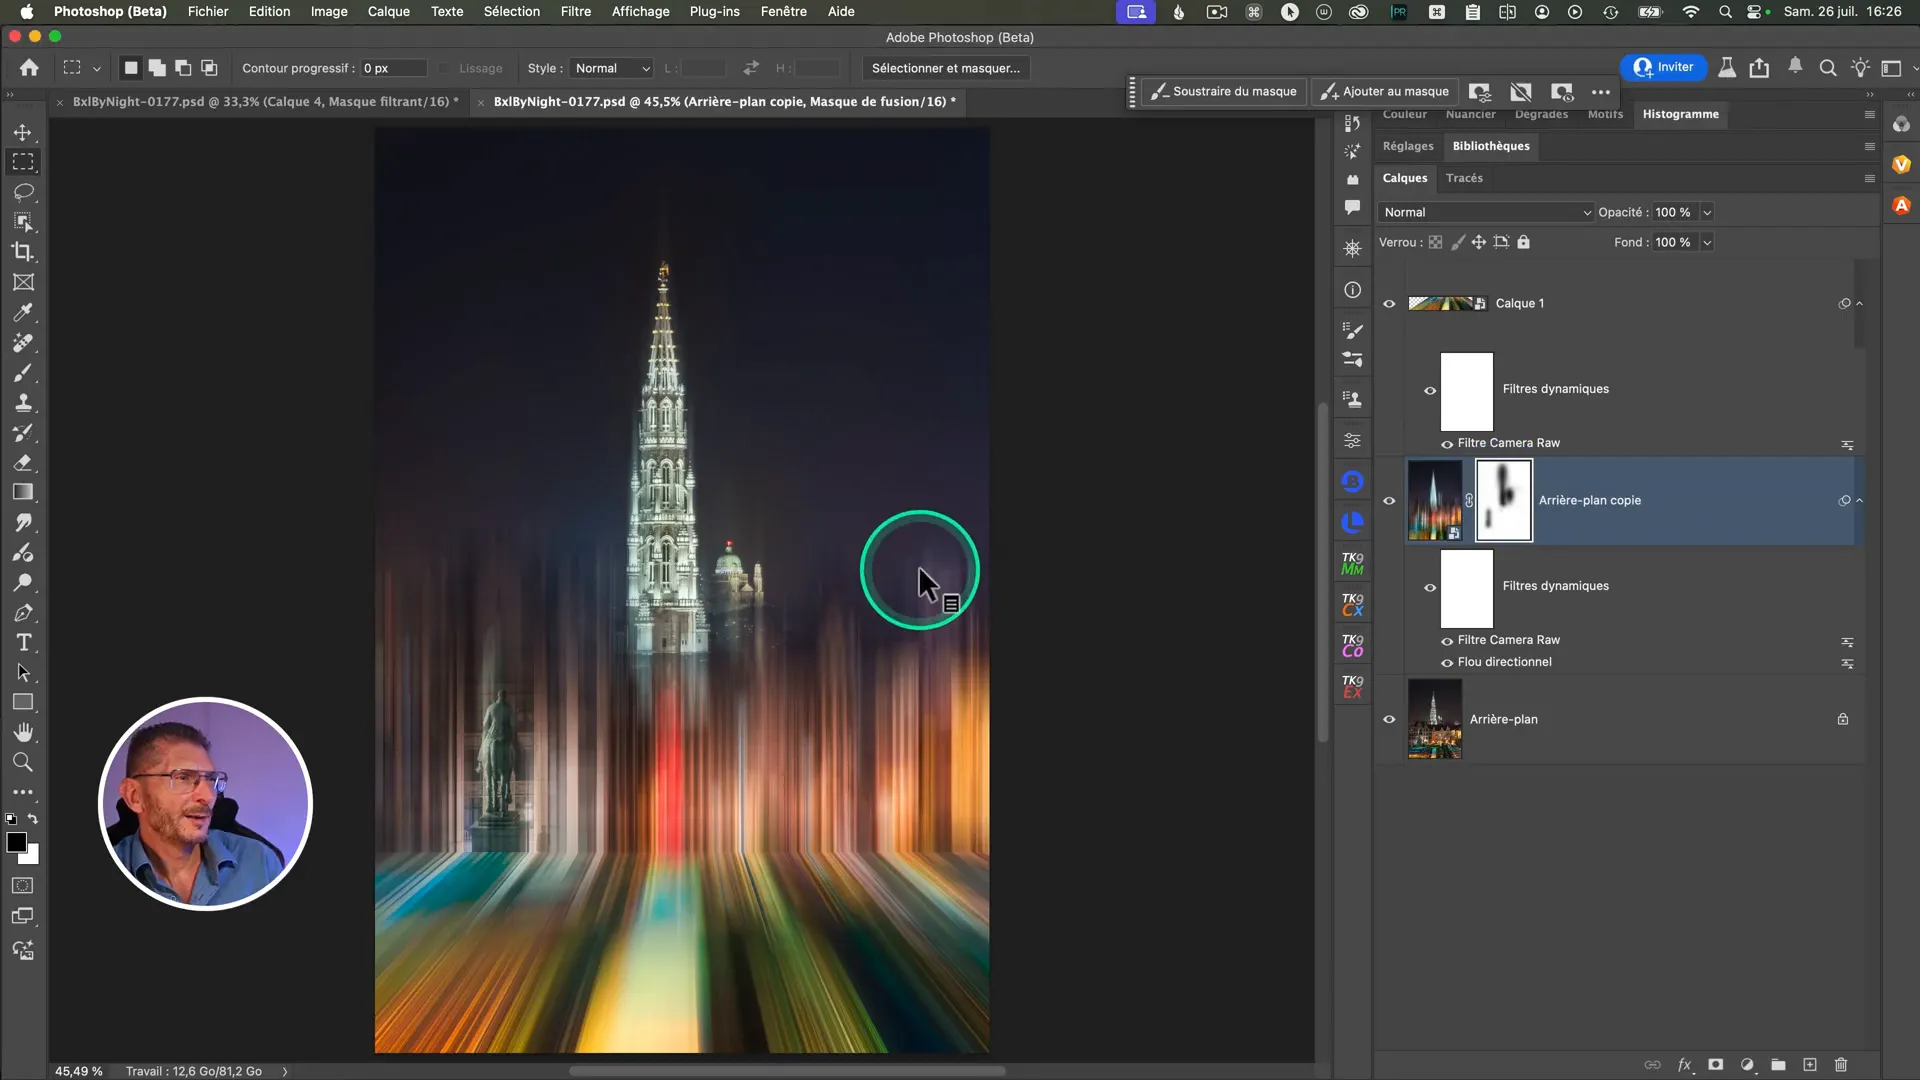The image size is (1920, 1080).
Task: Open the marquee tool preset picker arrow
Action: [x=97, y=69]
